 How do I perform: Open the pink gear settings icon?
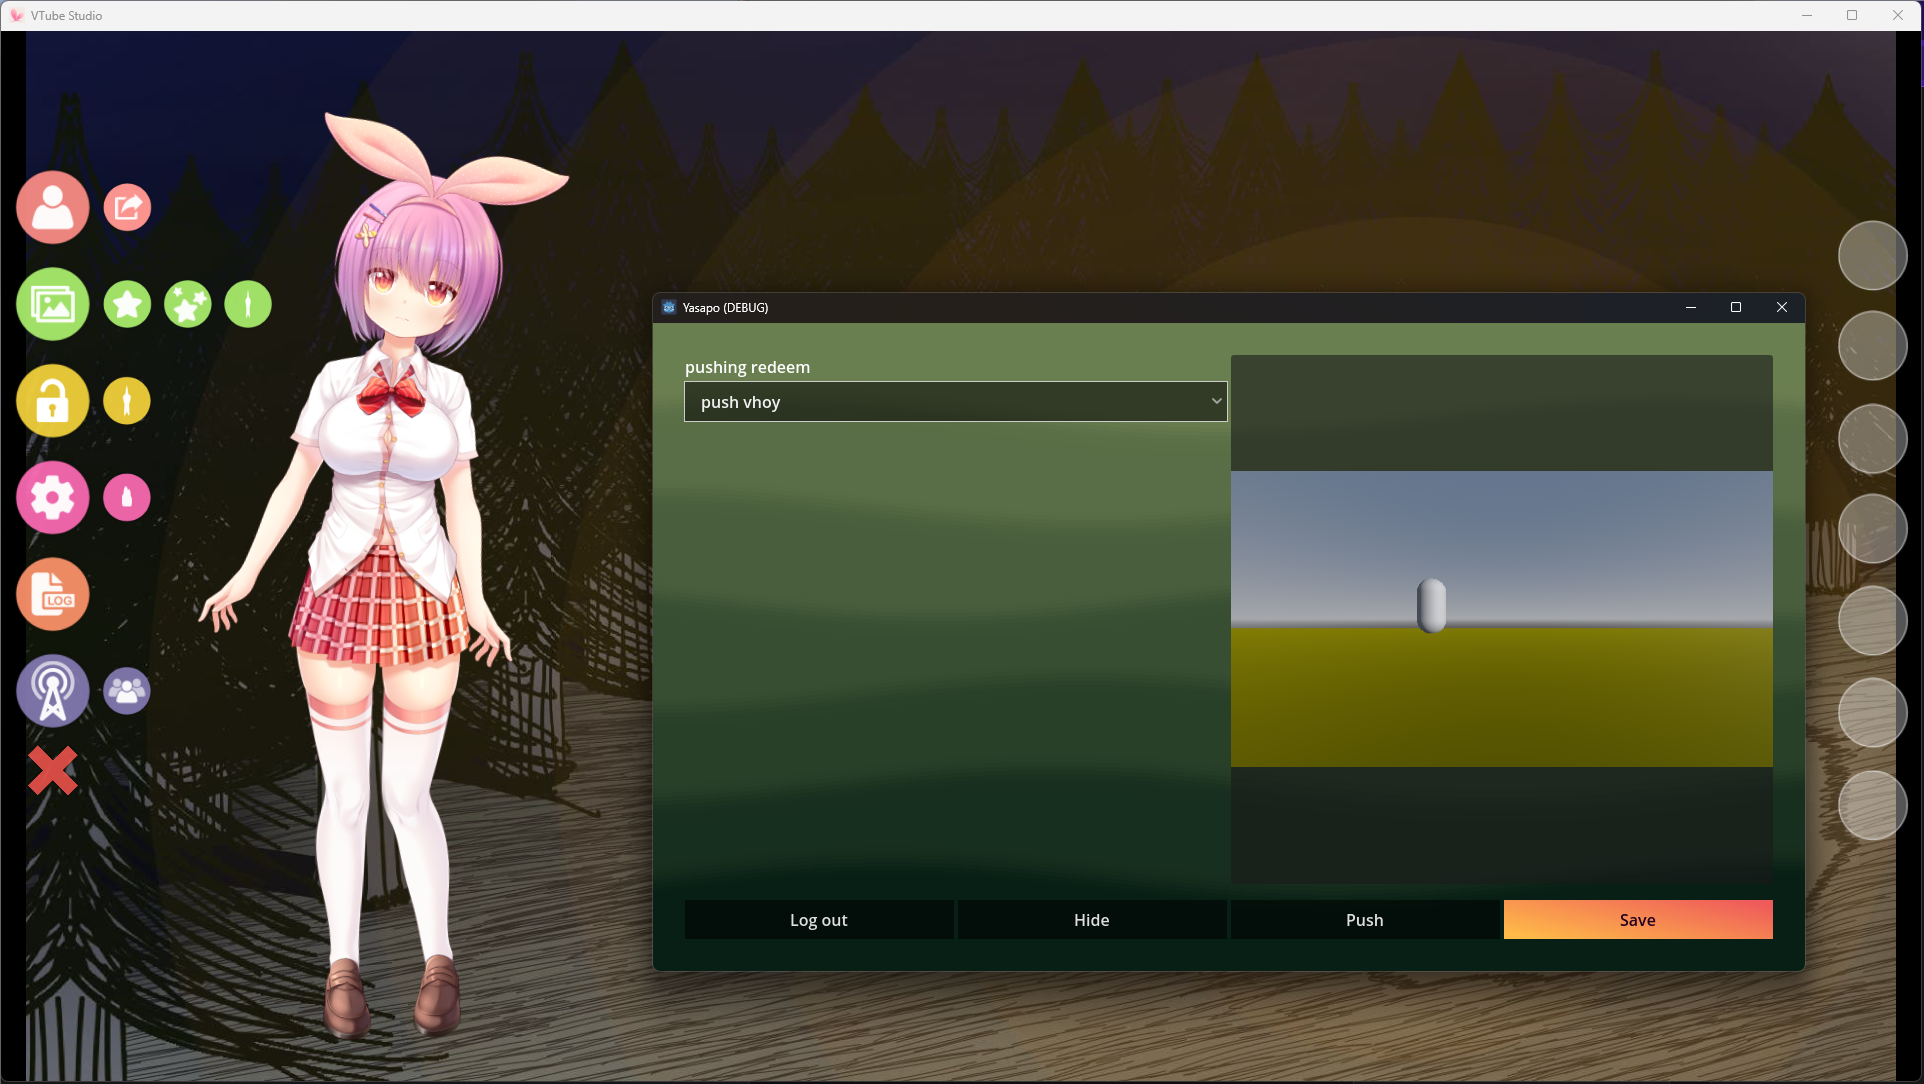pos(52,497)
